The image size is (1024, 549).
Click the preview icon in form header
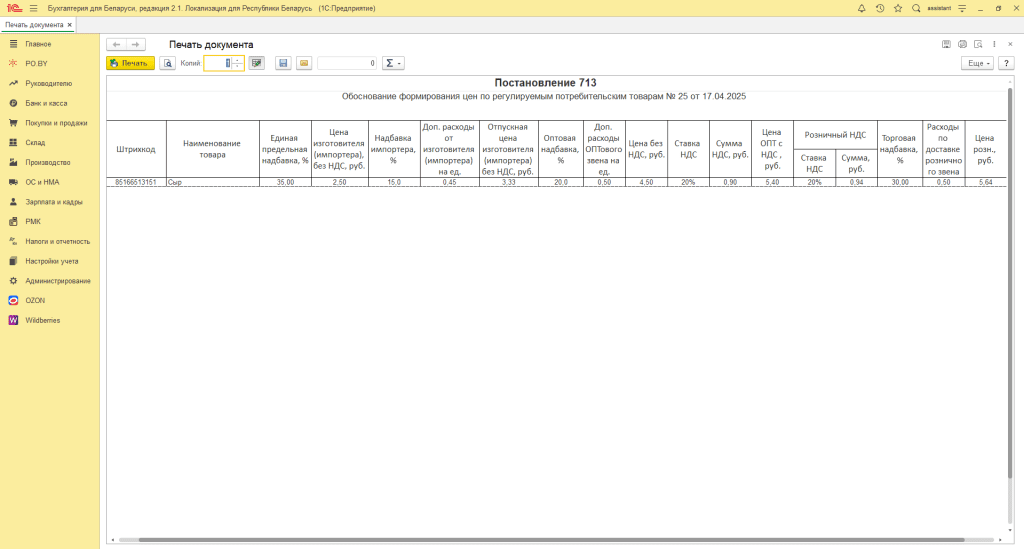978,44
